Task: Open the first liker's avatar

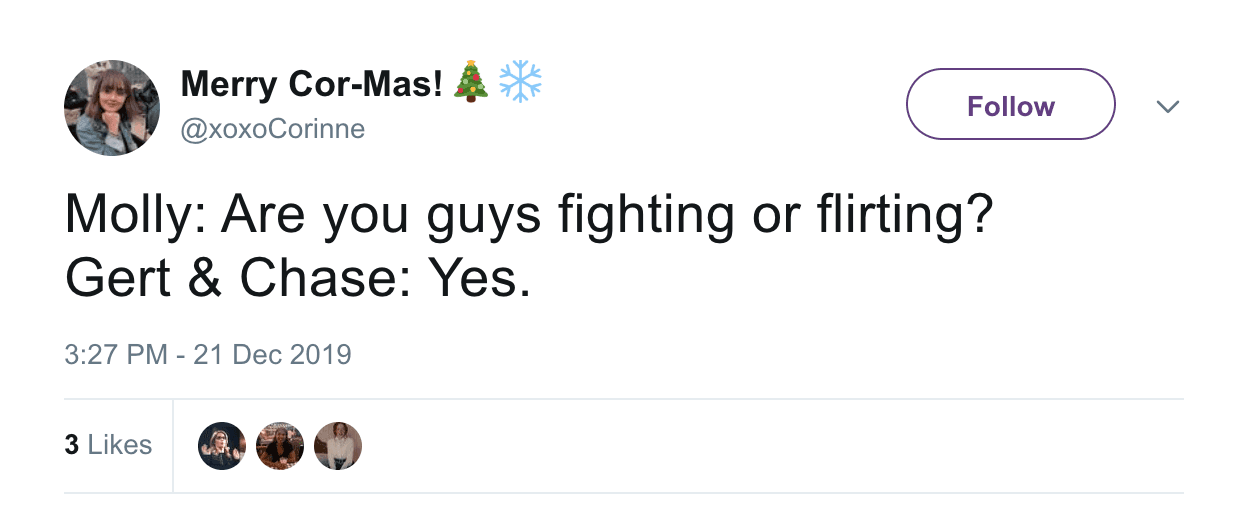Action: click(x=222, y=445)
